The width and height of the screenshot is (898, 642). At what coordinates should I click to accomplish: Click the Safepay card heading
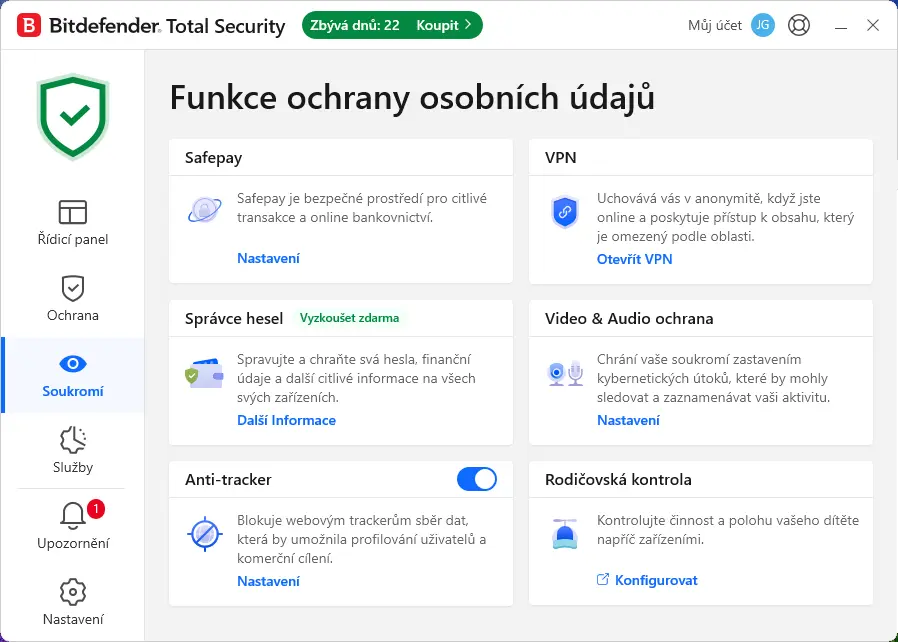213,158
